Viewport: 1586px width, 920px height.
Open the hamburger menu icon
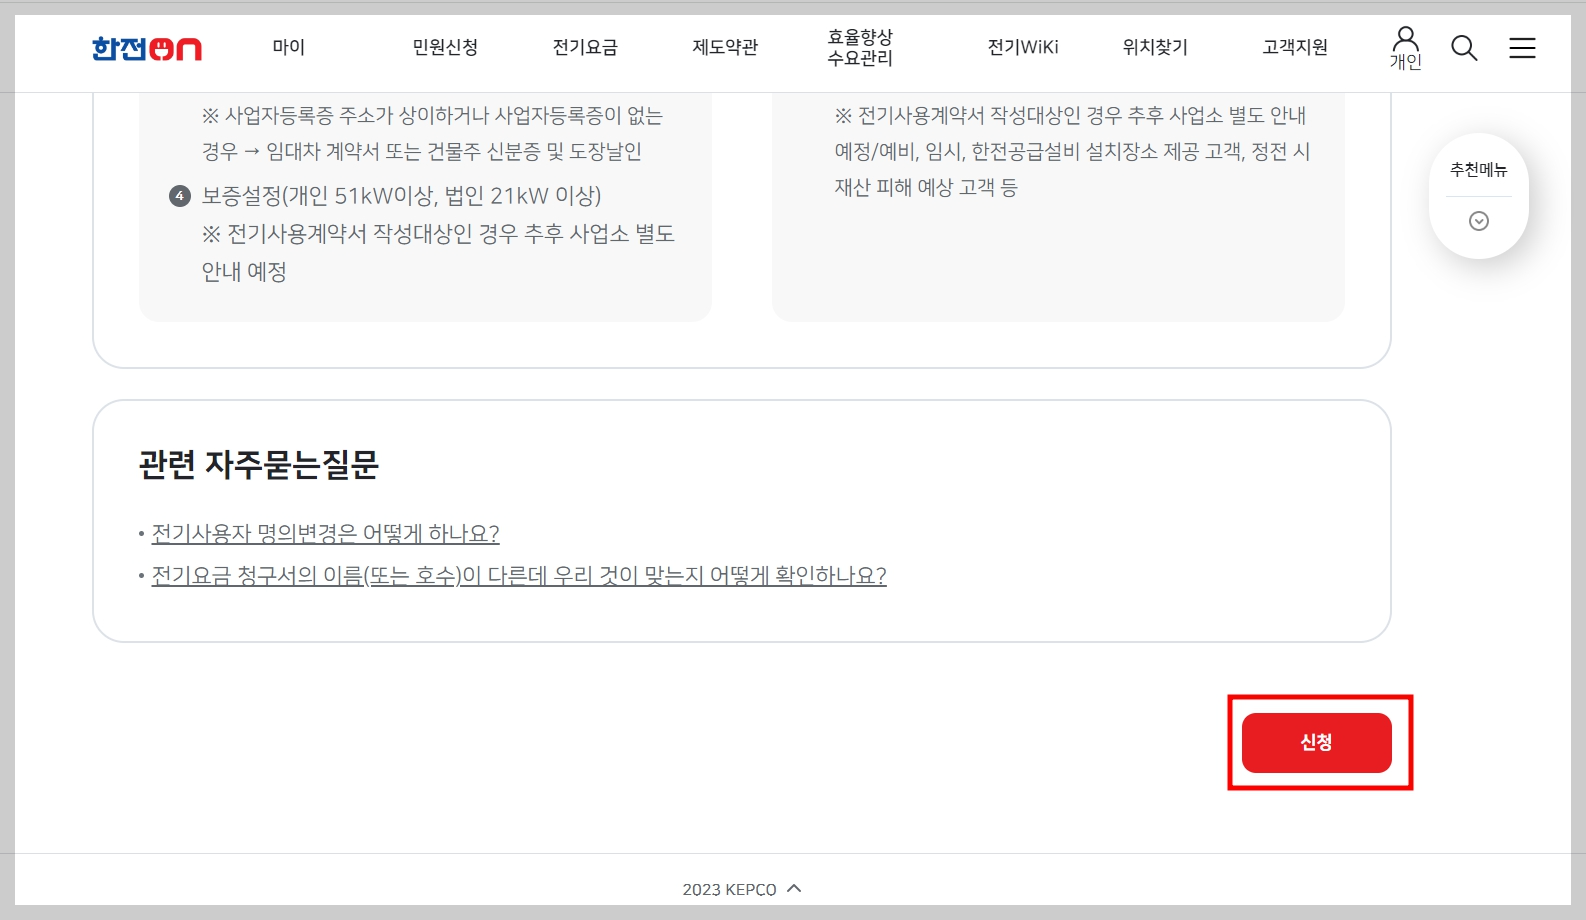pos(1522,47)
